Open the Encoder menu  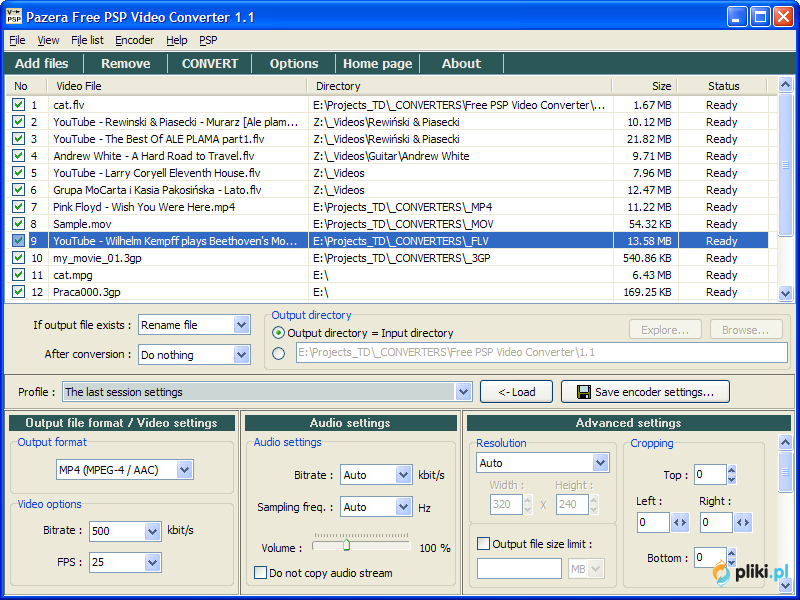click(x=135, y=40)
